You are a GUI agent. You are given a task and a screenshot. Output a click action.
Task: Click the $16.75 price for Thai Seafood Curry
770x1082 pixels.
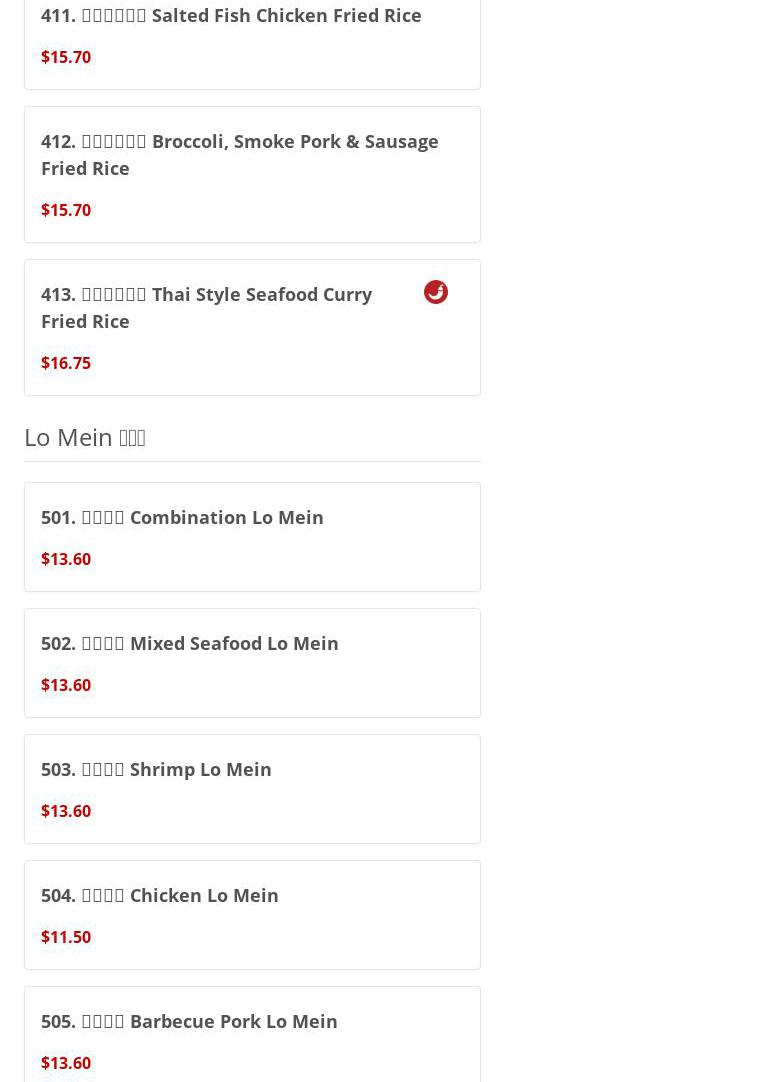click(x=66, y=364)
